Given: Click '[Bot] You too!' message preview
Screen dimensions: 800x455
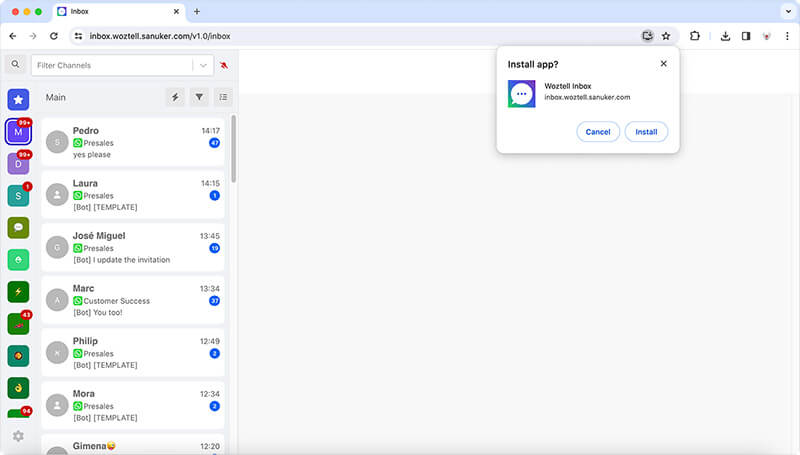Looking at the screenshot, I should 98,312.
